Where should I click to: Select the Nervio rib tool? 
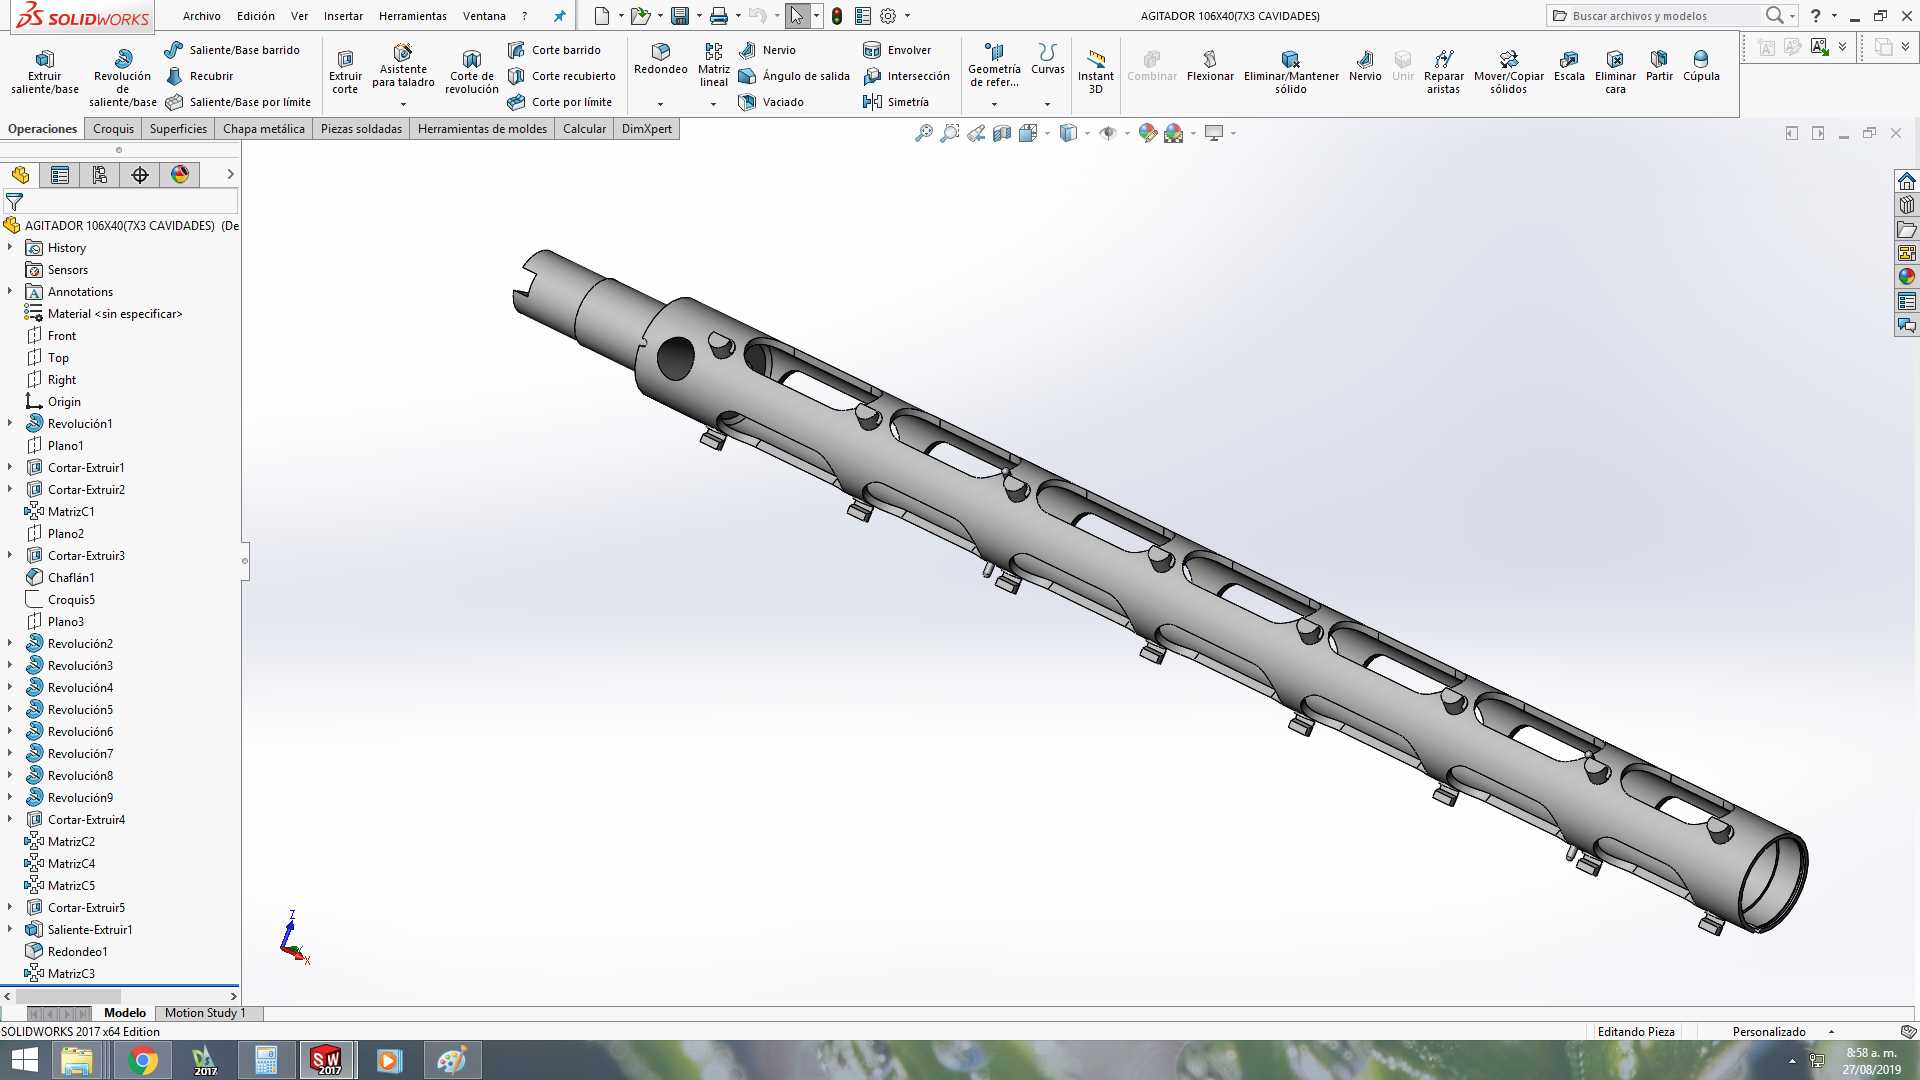tap(767, 50)
